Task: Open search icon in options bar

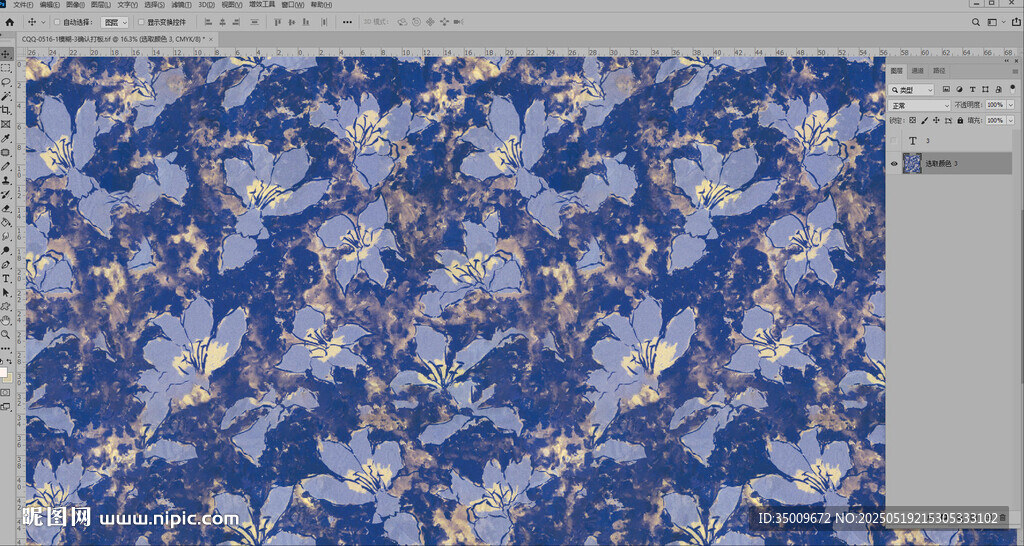Action: point(976,22)
